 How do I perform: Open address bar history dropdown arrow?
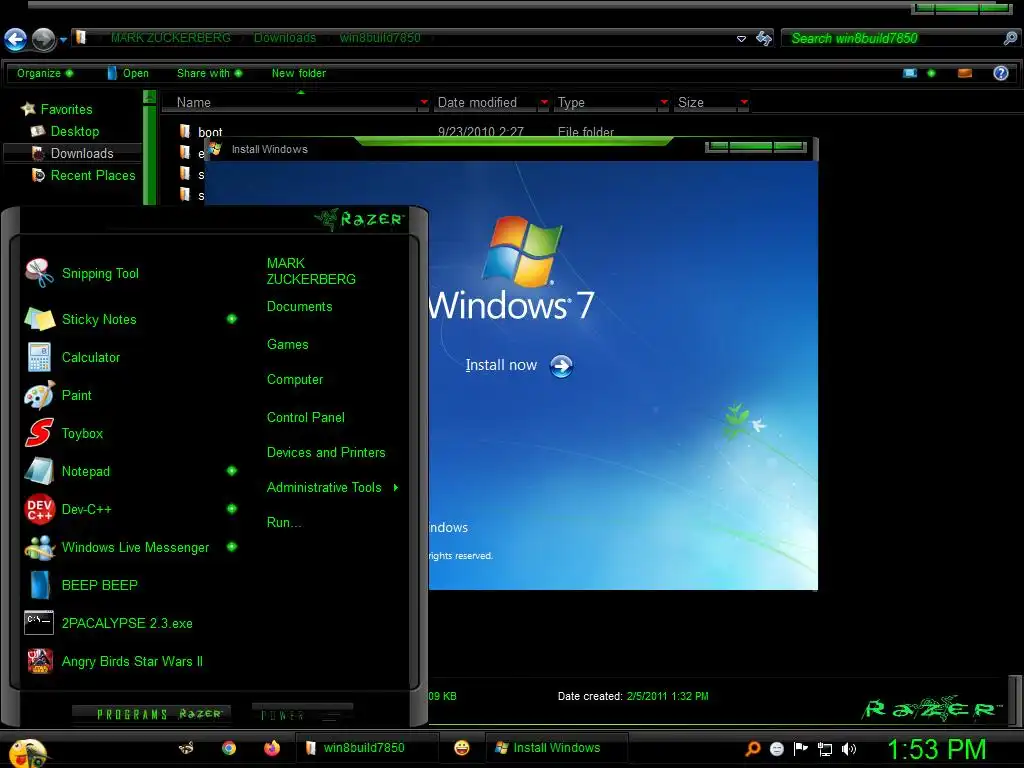(x=741, y=39)
